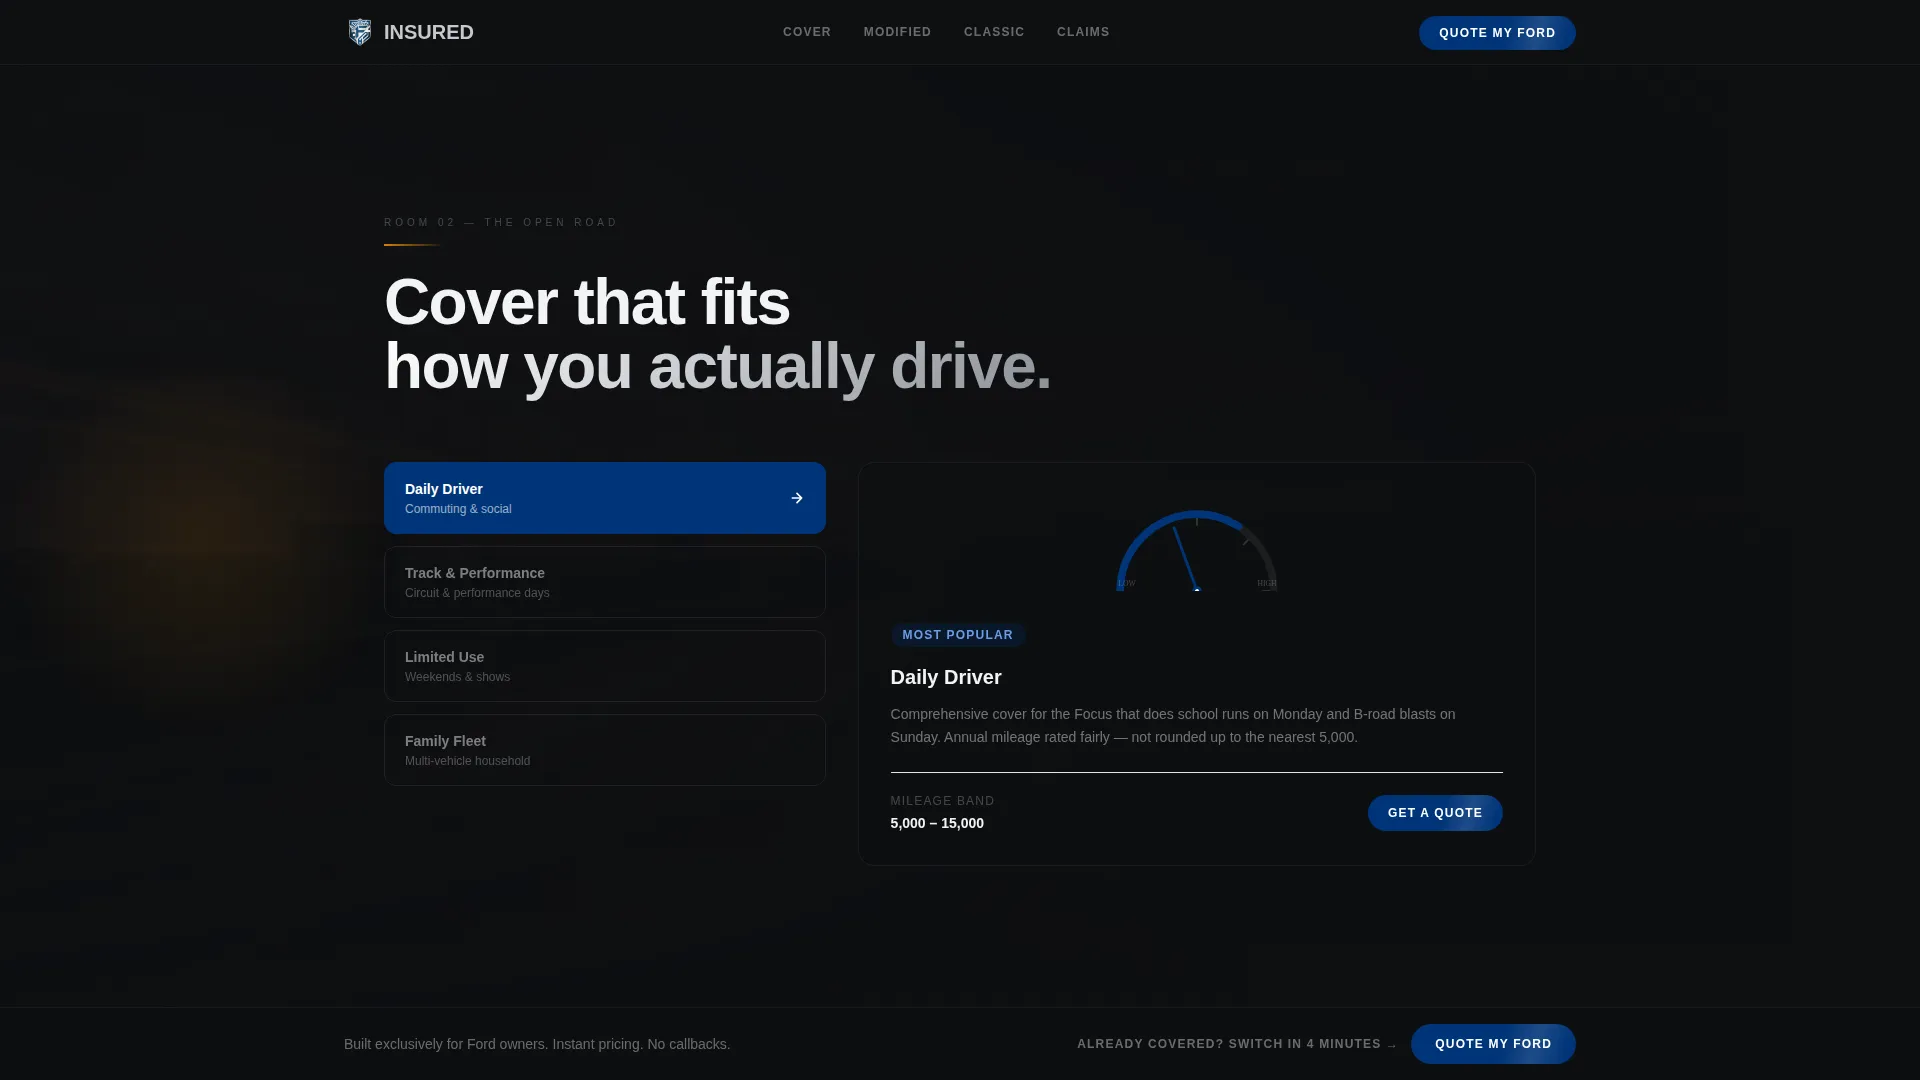The height and width of the screenshot is (1080, 1920).
Task: Click the Room 02 — The Open Road label
Action: coord(501,222)
